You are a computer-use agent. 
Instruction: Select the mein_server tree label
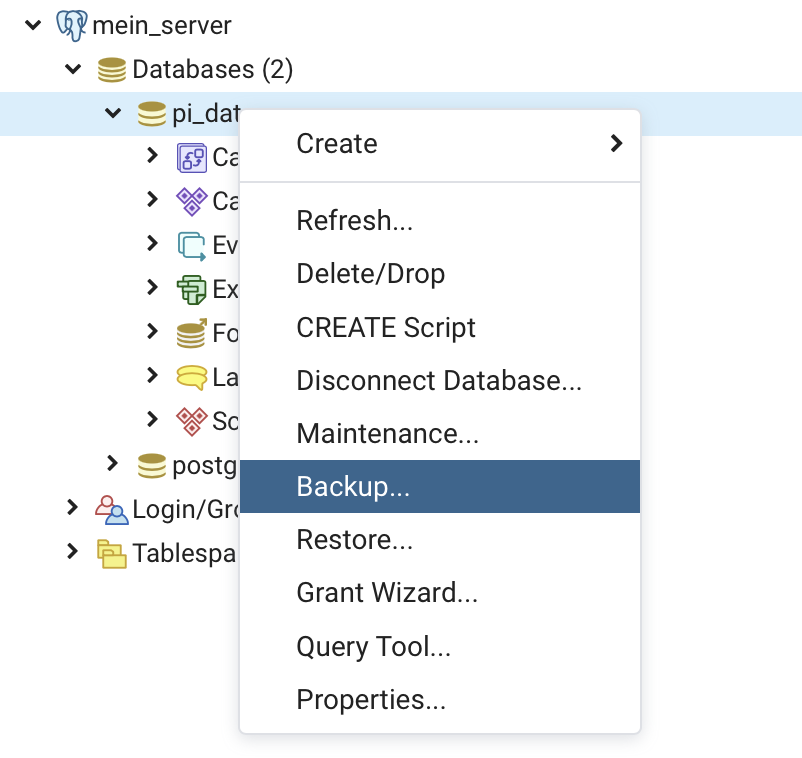click(162, 26)
